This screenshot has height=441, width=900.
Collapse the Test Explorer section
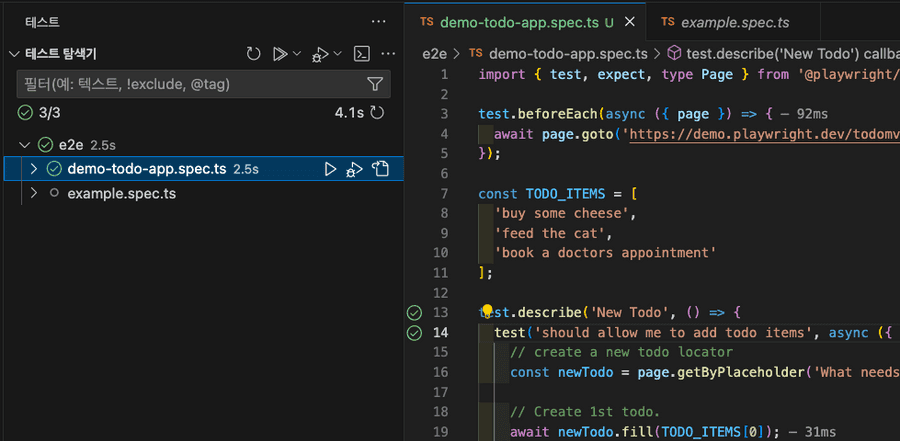coord(14,55)
